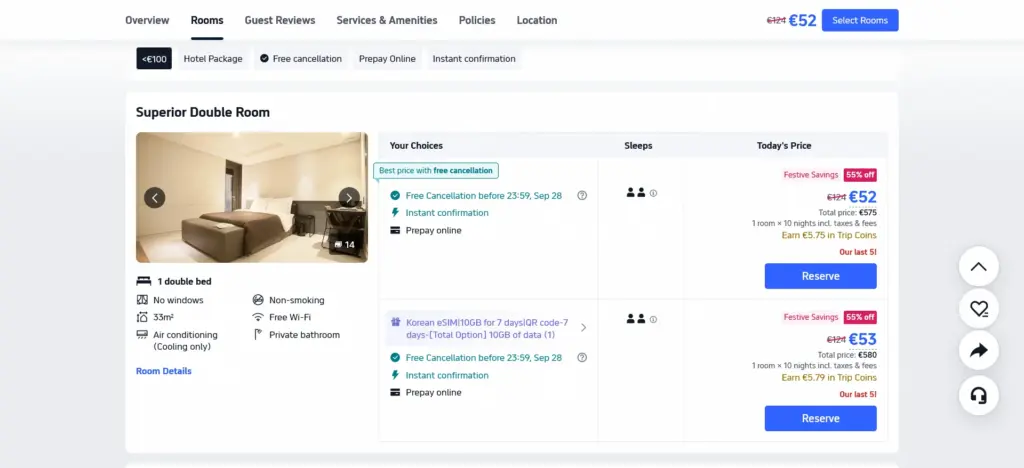Click two-person sleeps icon in €53 row
The height and width of the screenshot is (468, 1024).
point(635,320)
